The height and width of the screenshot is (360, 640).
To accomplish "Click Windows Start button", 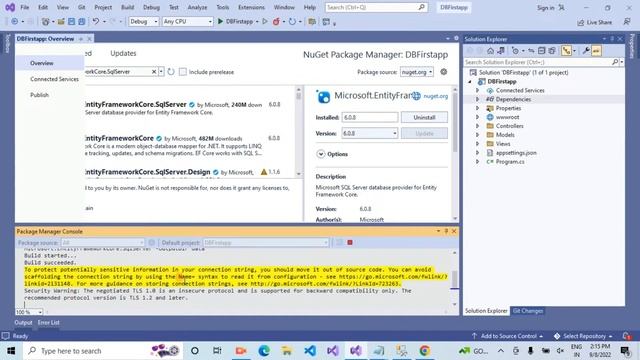I will click(x=11, y=351).
